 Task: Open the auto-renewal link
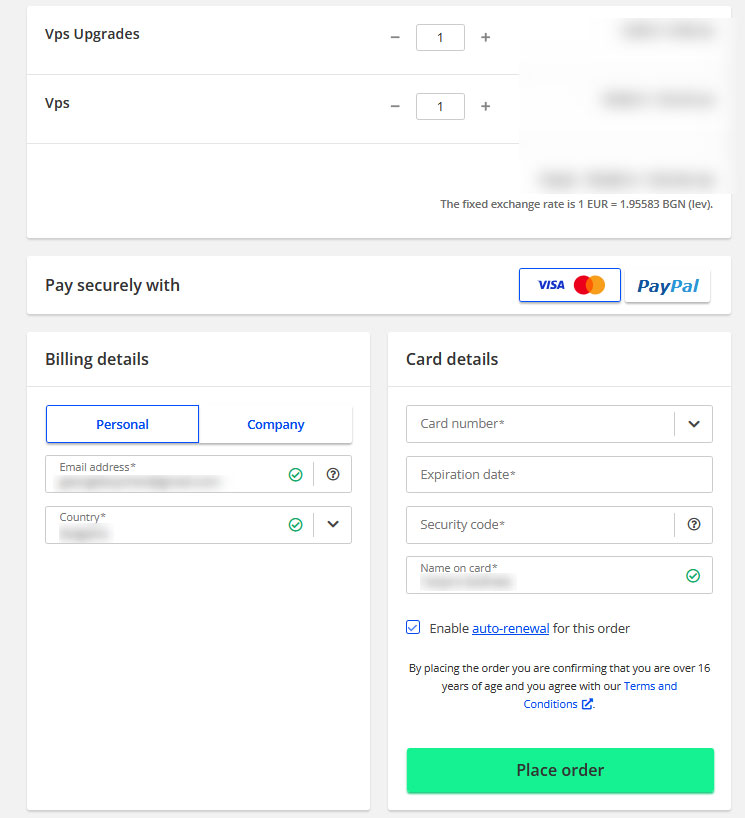tap(510, 627)
